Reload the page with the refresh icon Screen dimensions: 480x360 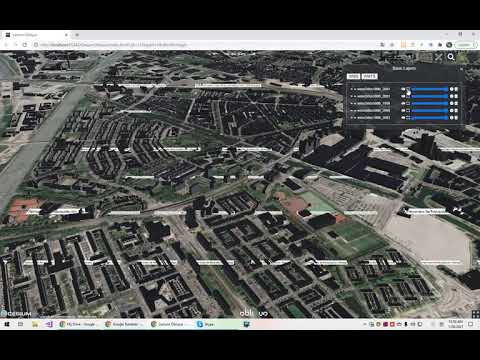(25, 44)
